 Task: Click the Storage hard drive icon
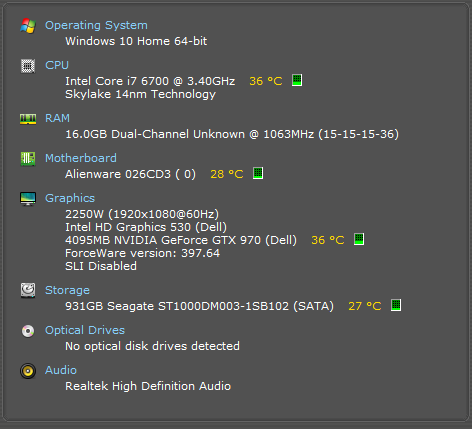pyautogui.click(x=28, y=290)
